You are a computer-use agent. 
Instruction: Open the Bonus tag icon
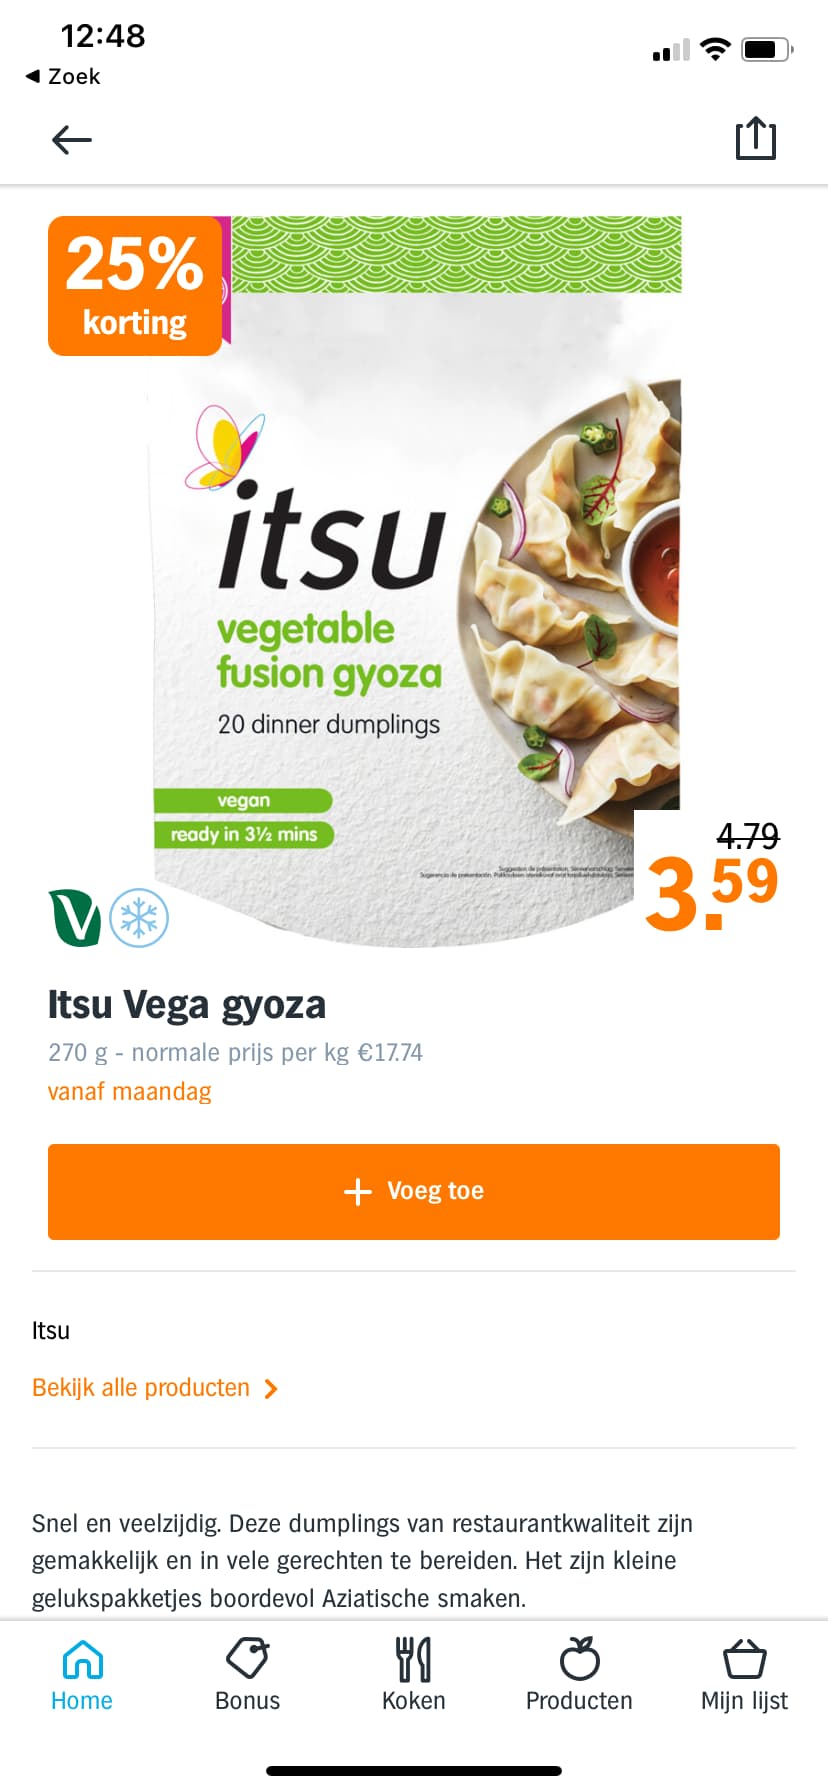coord(247,1659)
